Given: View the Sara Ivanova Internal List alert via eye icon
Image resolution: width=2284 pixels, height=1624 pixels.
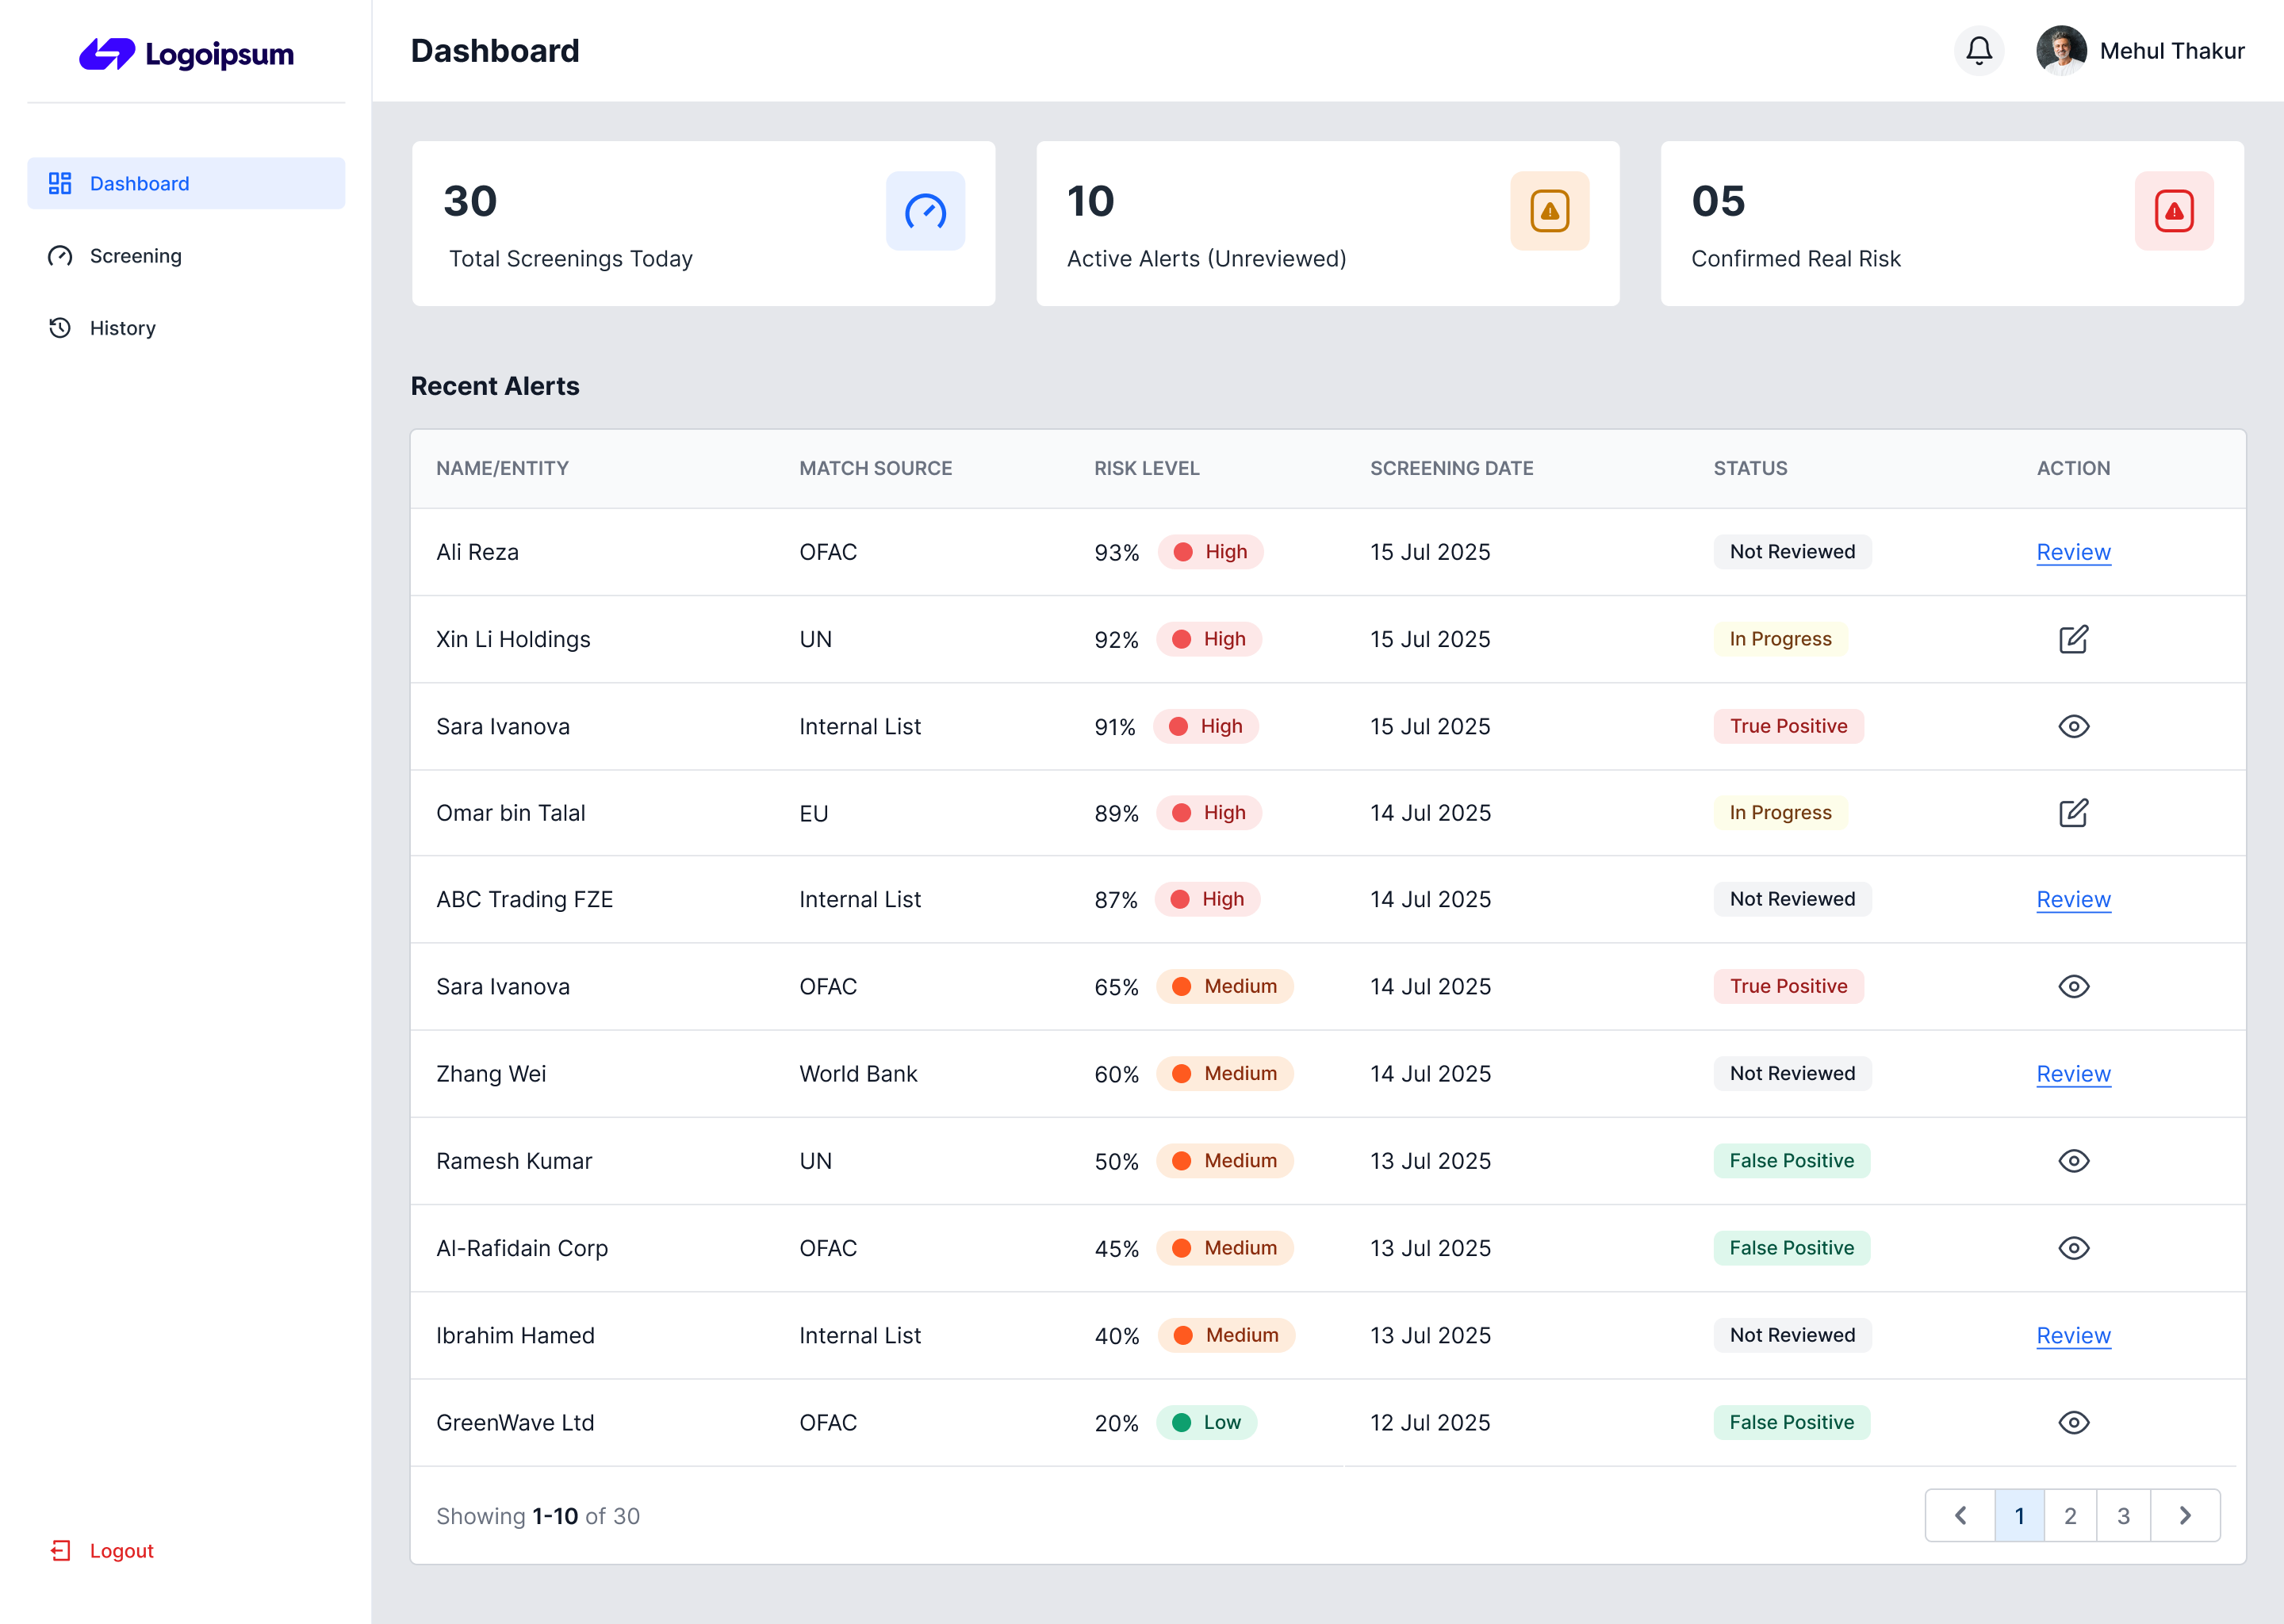Looking at the screenshot, I should click(x=2073, y=726).
